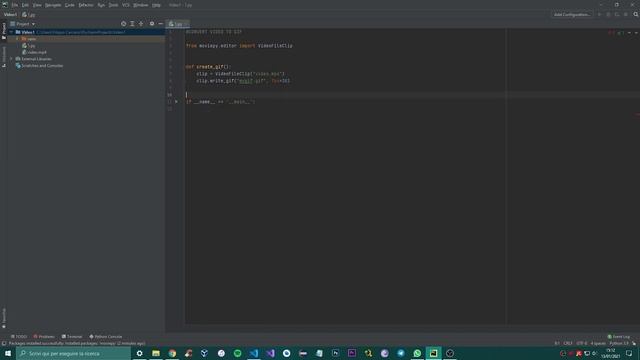Open the VCS menu

coord(126,5)
